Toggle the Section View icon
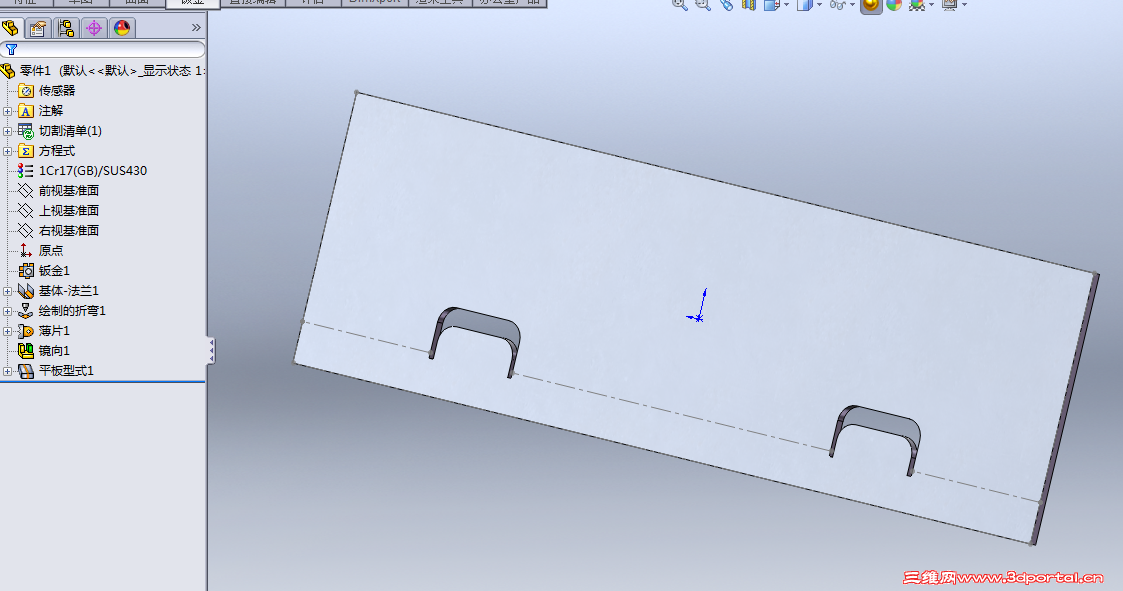The image size is (1123, 591). 748,4
